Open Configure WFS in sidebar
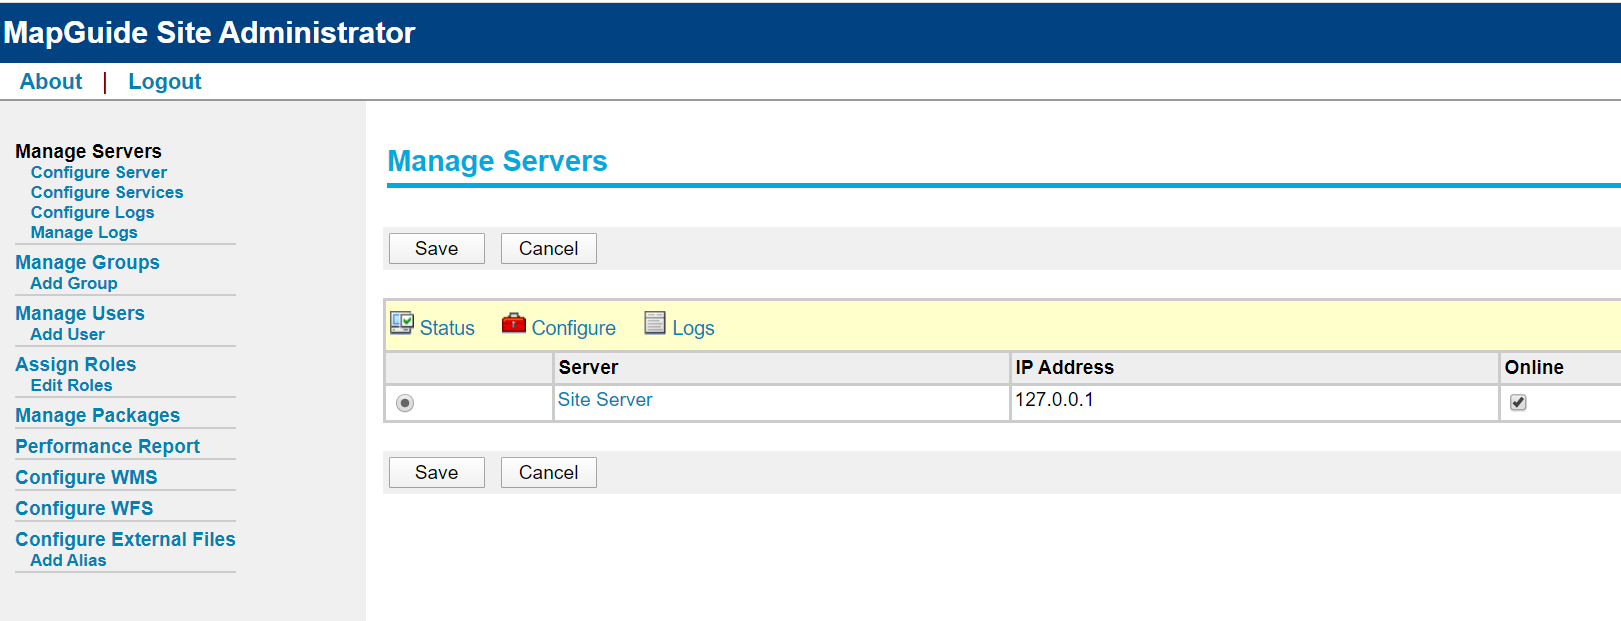Image resolution: width=1621 pixels, height=621 pixels. click(x=84, y=508)
